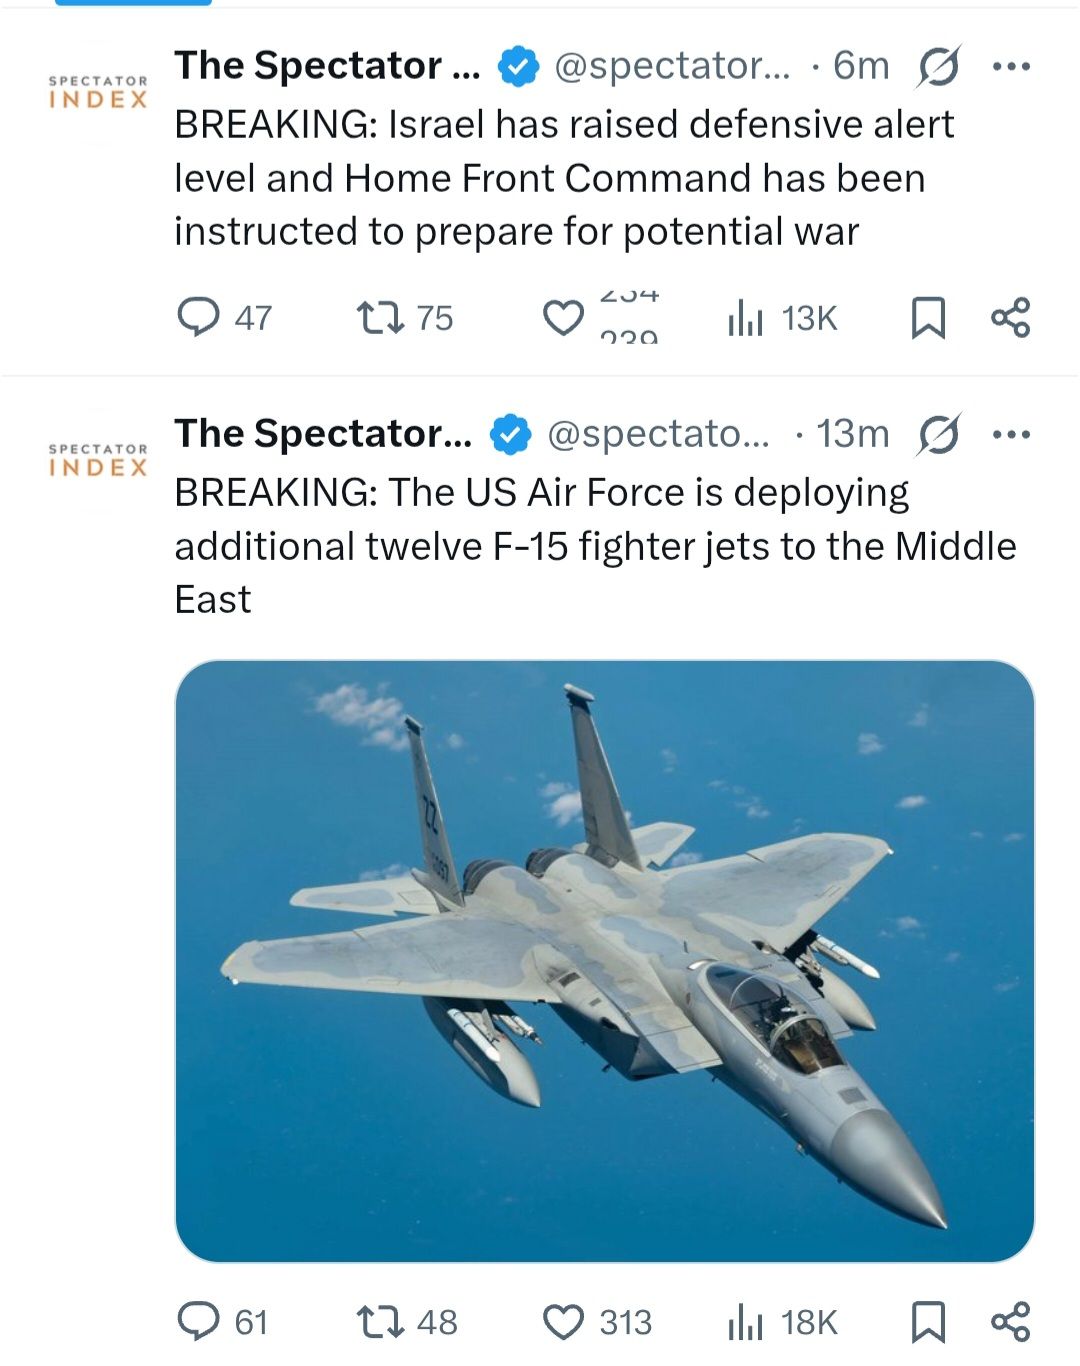Image resolution: width=1080 pixels, height=1366 pixels.
Task: Open the Israel defensive alert tweet text
Action: pos(564,178)
